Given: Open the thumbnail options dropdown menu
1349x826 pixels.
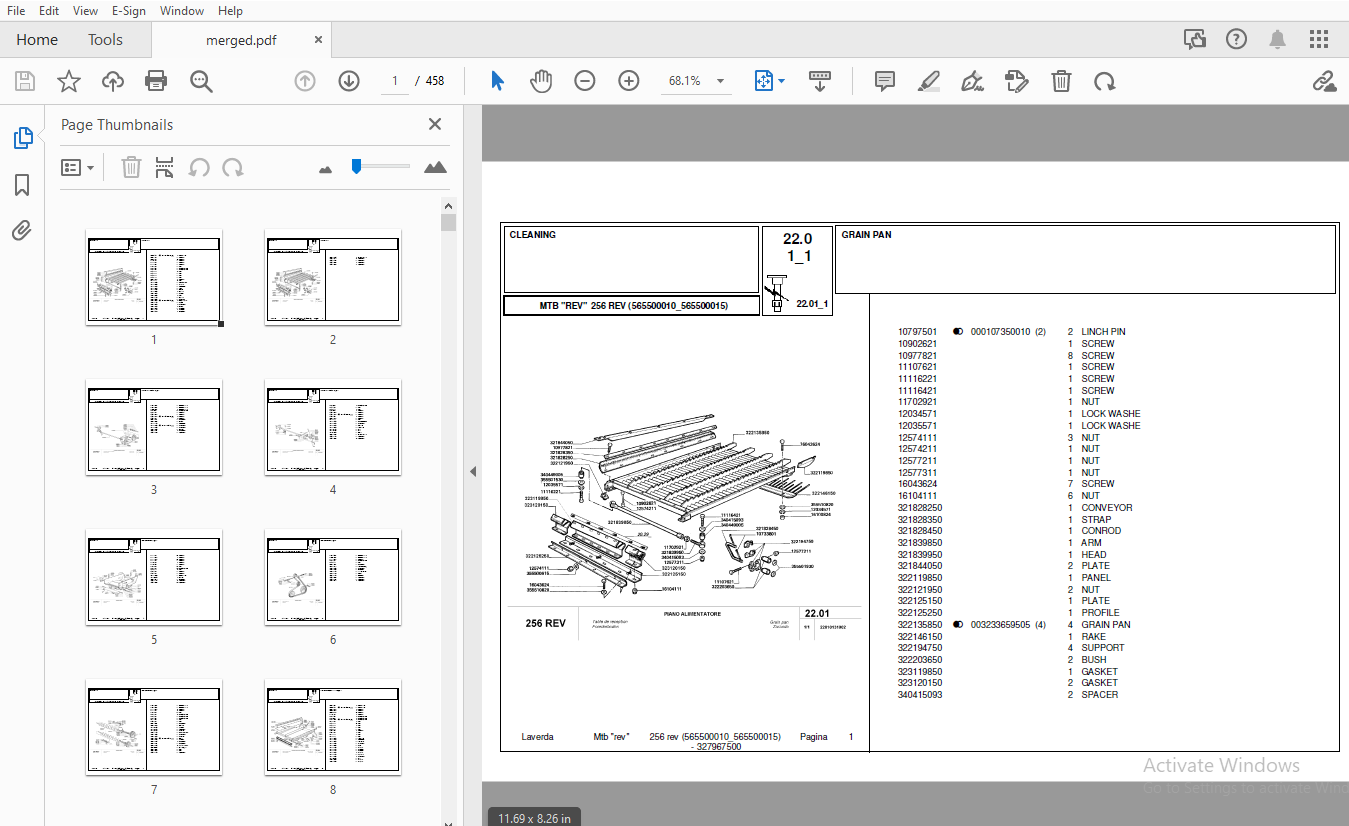Looking at the screenshot, I should [x=78, y=167].
